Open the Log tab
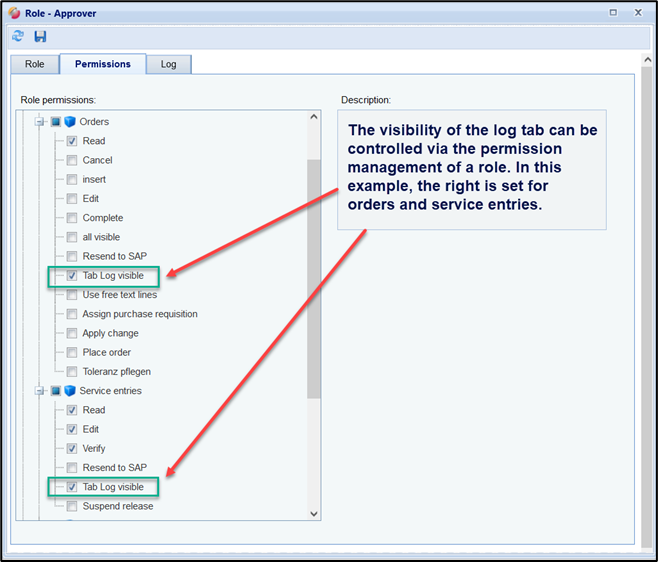 tap(168, 64)
